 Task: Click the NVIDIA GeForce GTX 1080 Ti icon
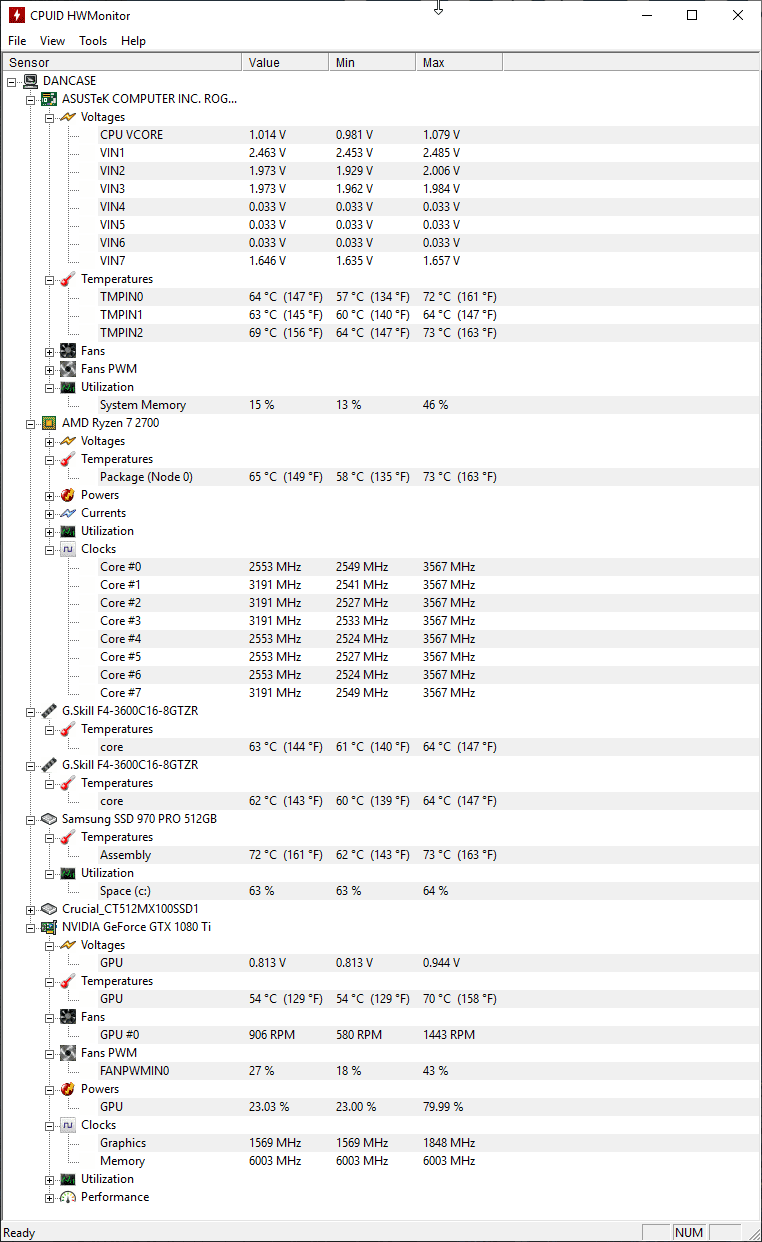(49, 927)
